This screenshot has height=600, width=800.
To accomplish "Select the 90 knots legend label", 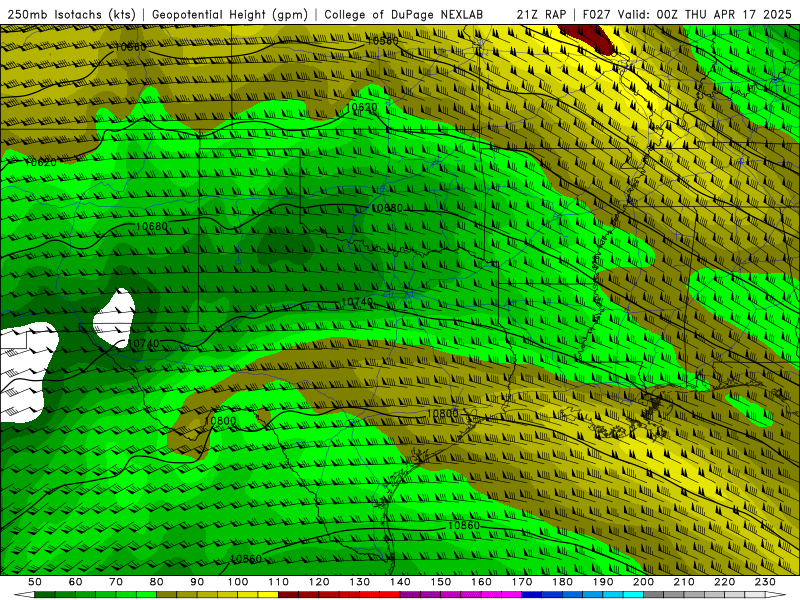I will click(197, 582).
